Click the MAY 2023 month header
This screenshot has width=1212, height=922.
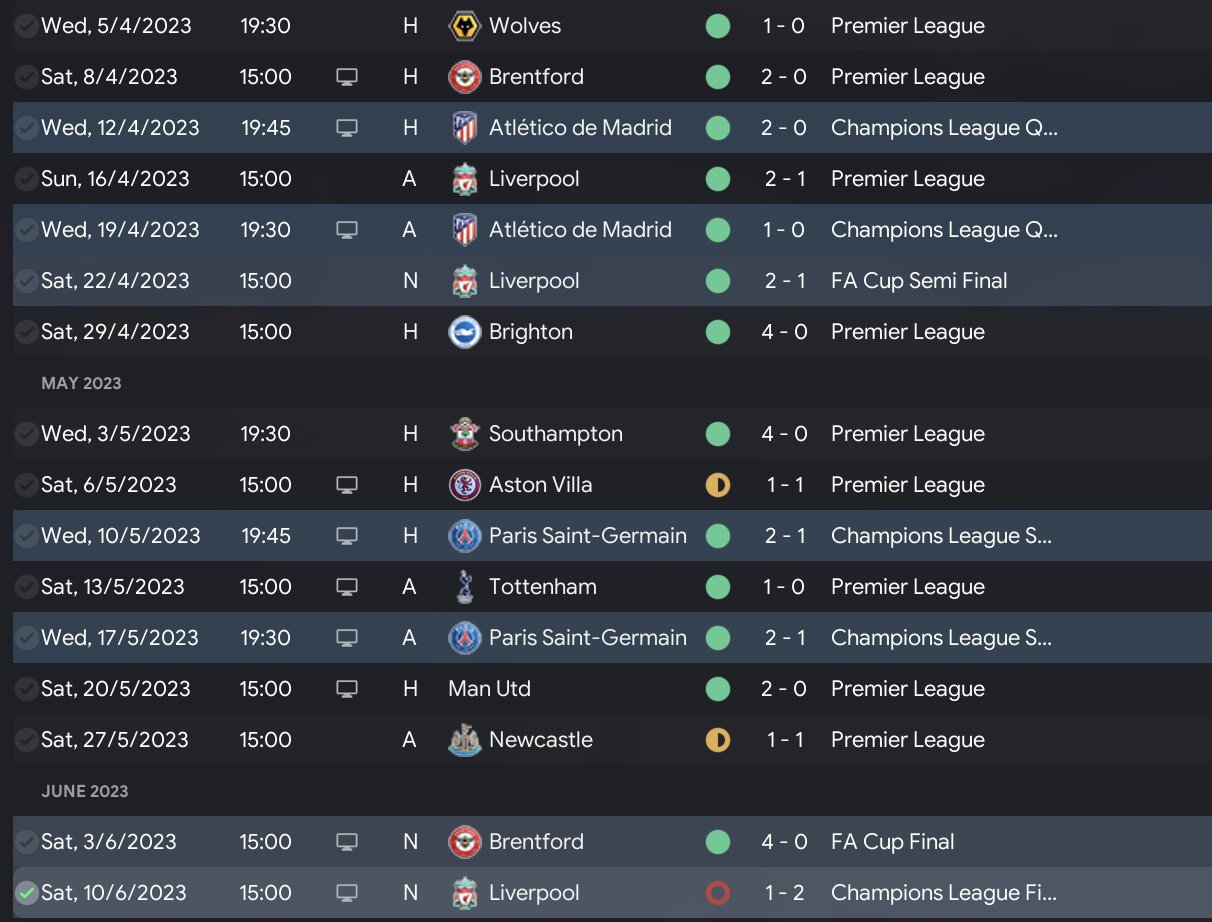pyautogui.click(x=81, y=383)
